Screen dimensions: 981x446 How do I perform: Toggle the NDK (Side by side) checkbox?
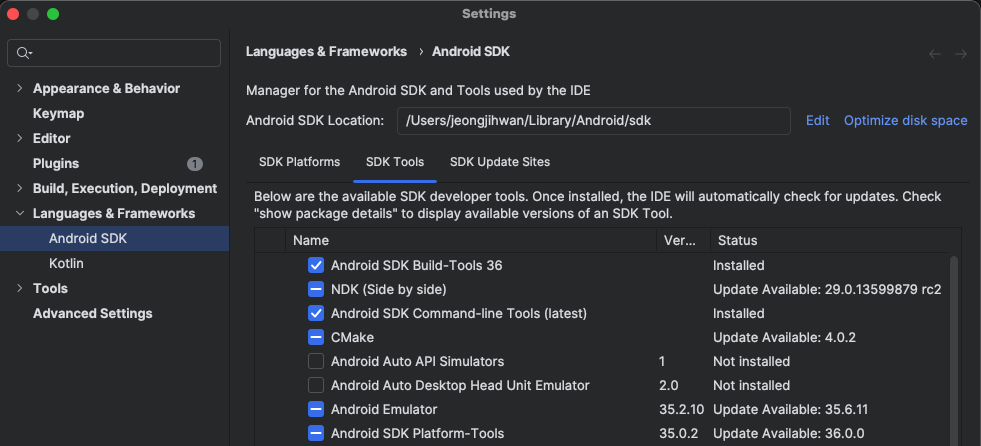coord(316,289)
